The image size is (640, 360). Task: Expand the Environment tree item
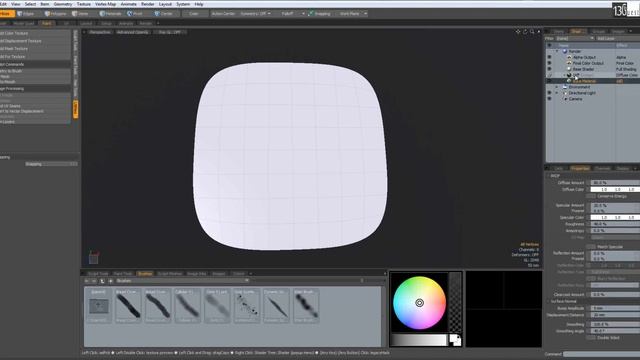[557, 87]
